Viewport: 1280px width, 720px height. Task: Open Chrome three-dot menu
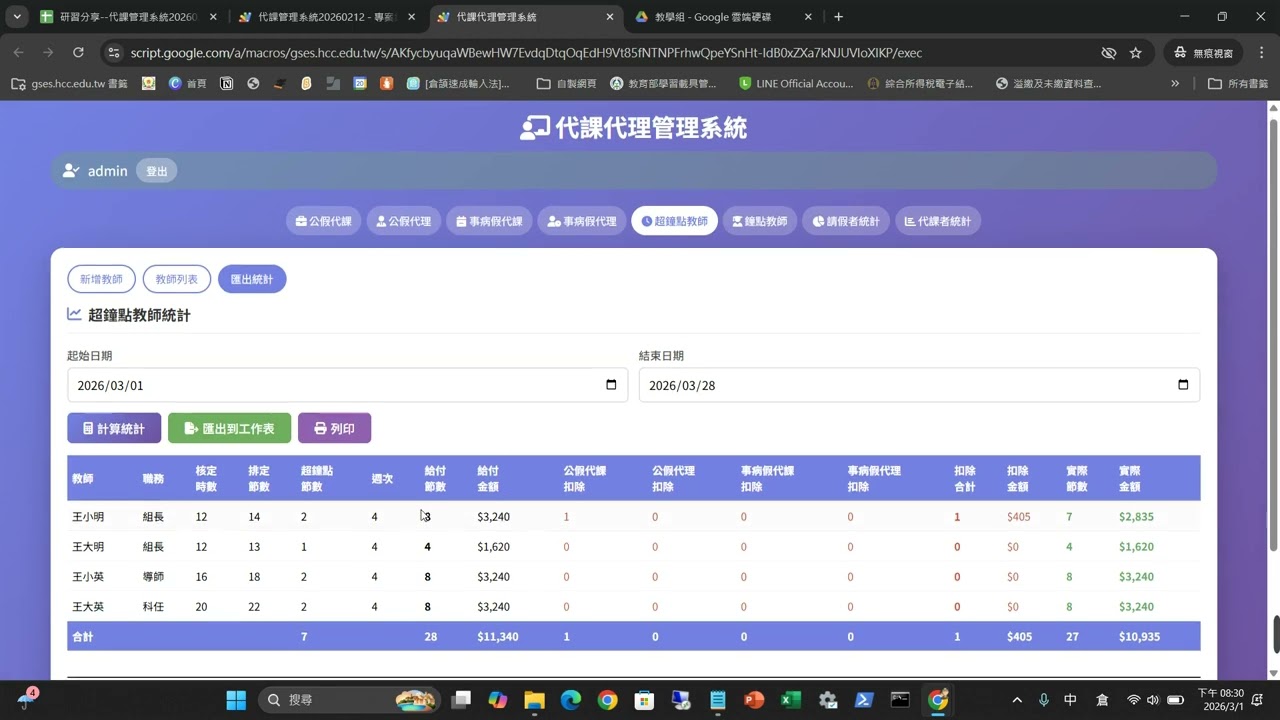[1261, 53]
